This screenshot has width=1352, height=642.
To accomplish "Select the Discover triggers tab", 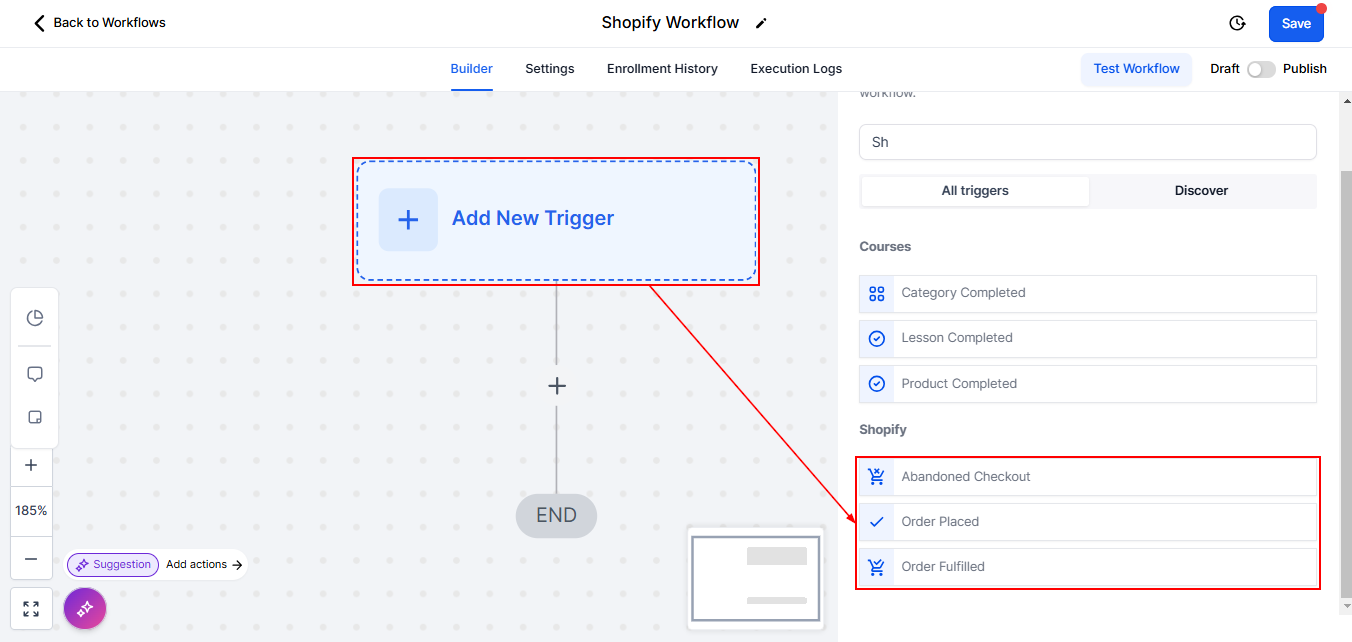I will click(x=1201, y=191).
